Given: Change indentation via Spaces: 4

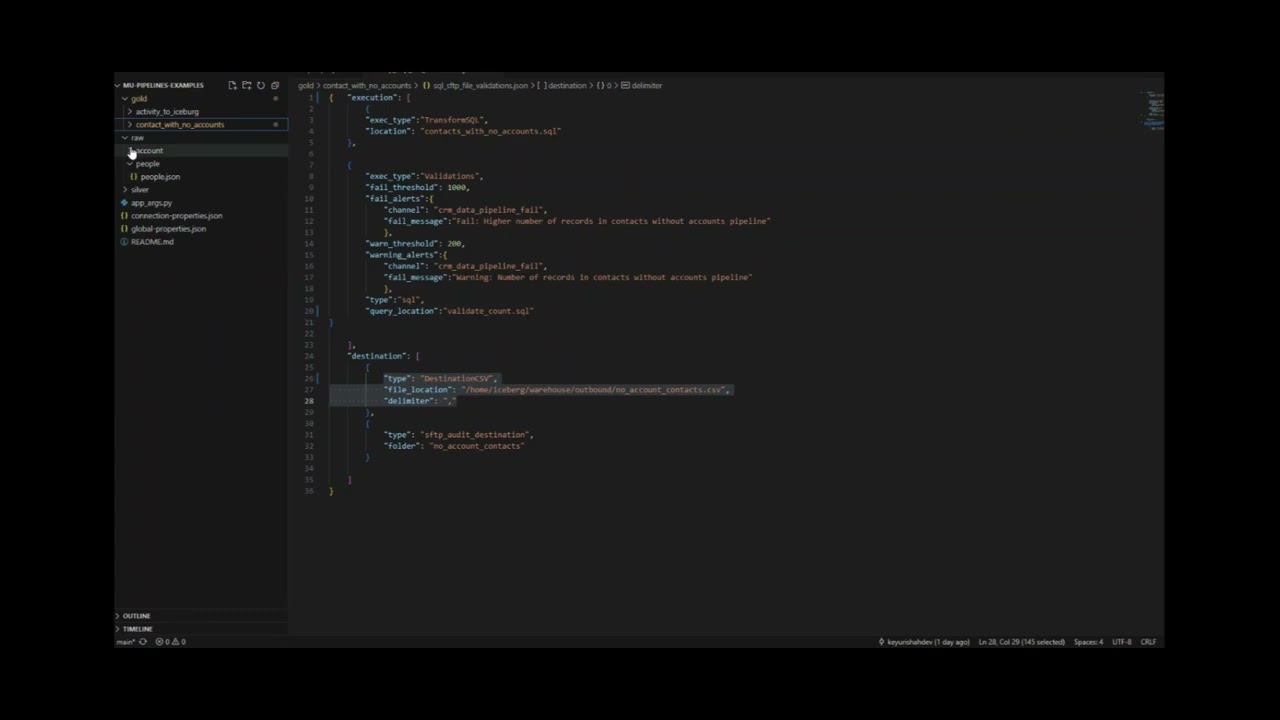Looking at the screenshot, I should point(1088,642).
